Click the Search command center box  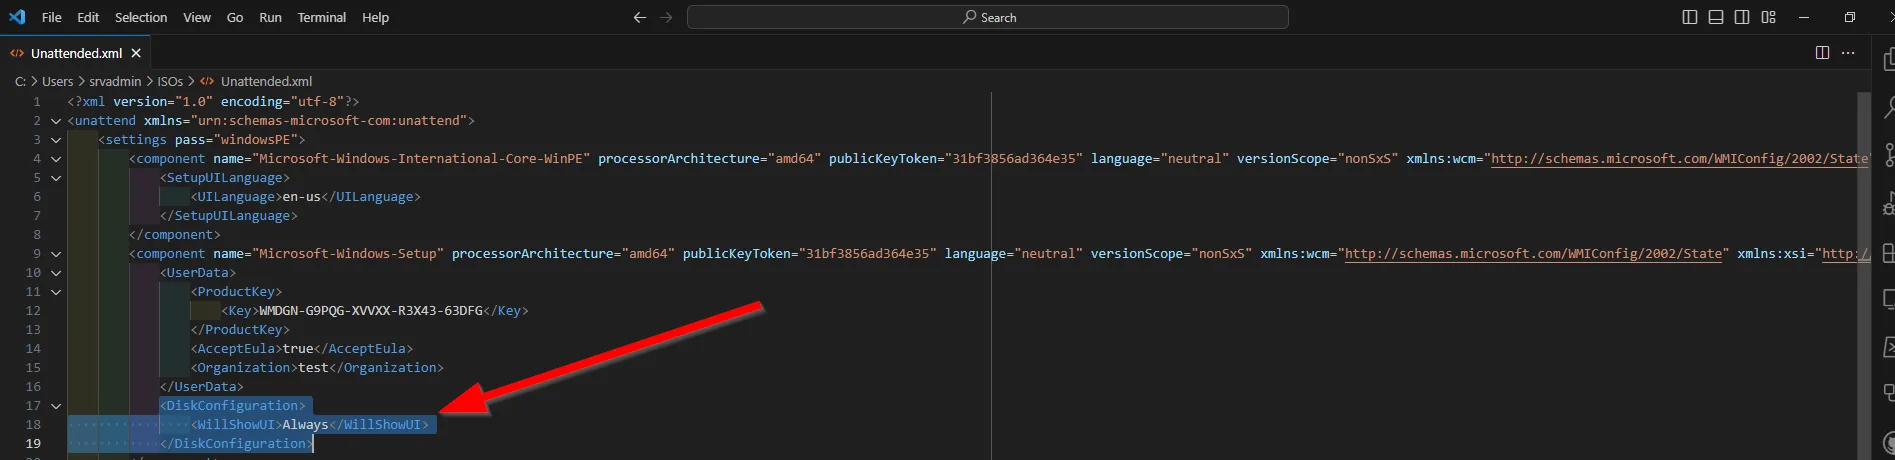[x=988, y=17]
